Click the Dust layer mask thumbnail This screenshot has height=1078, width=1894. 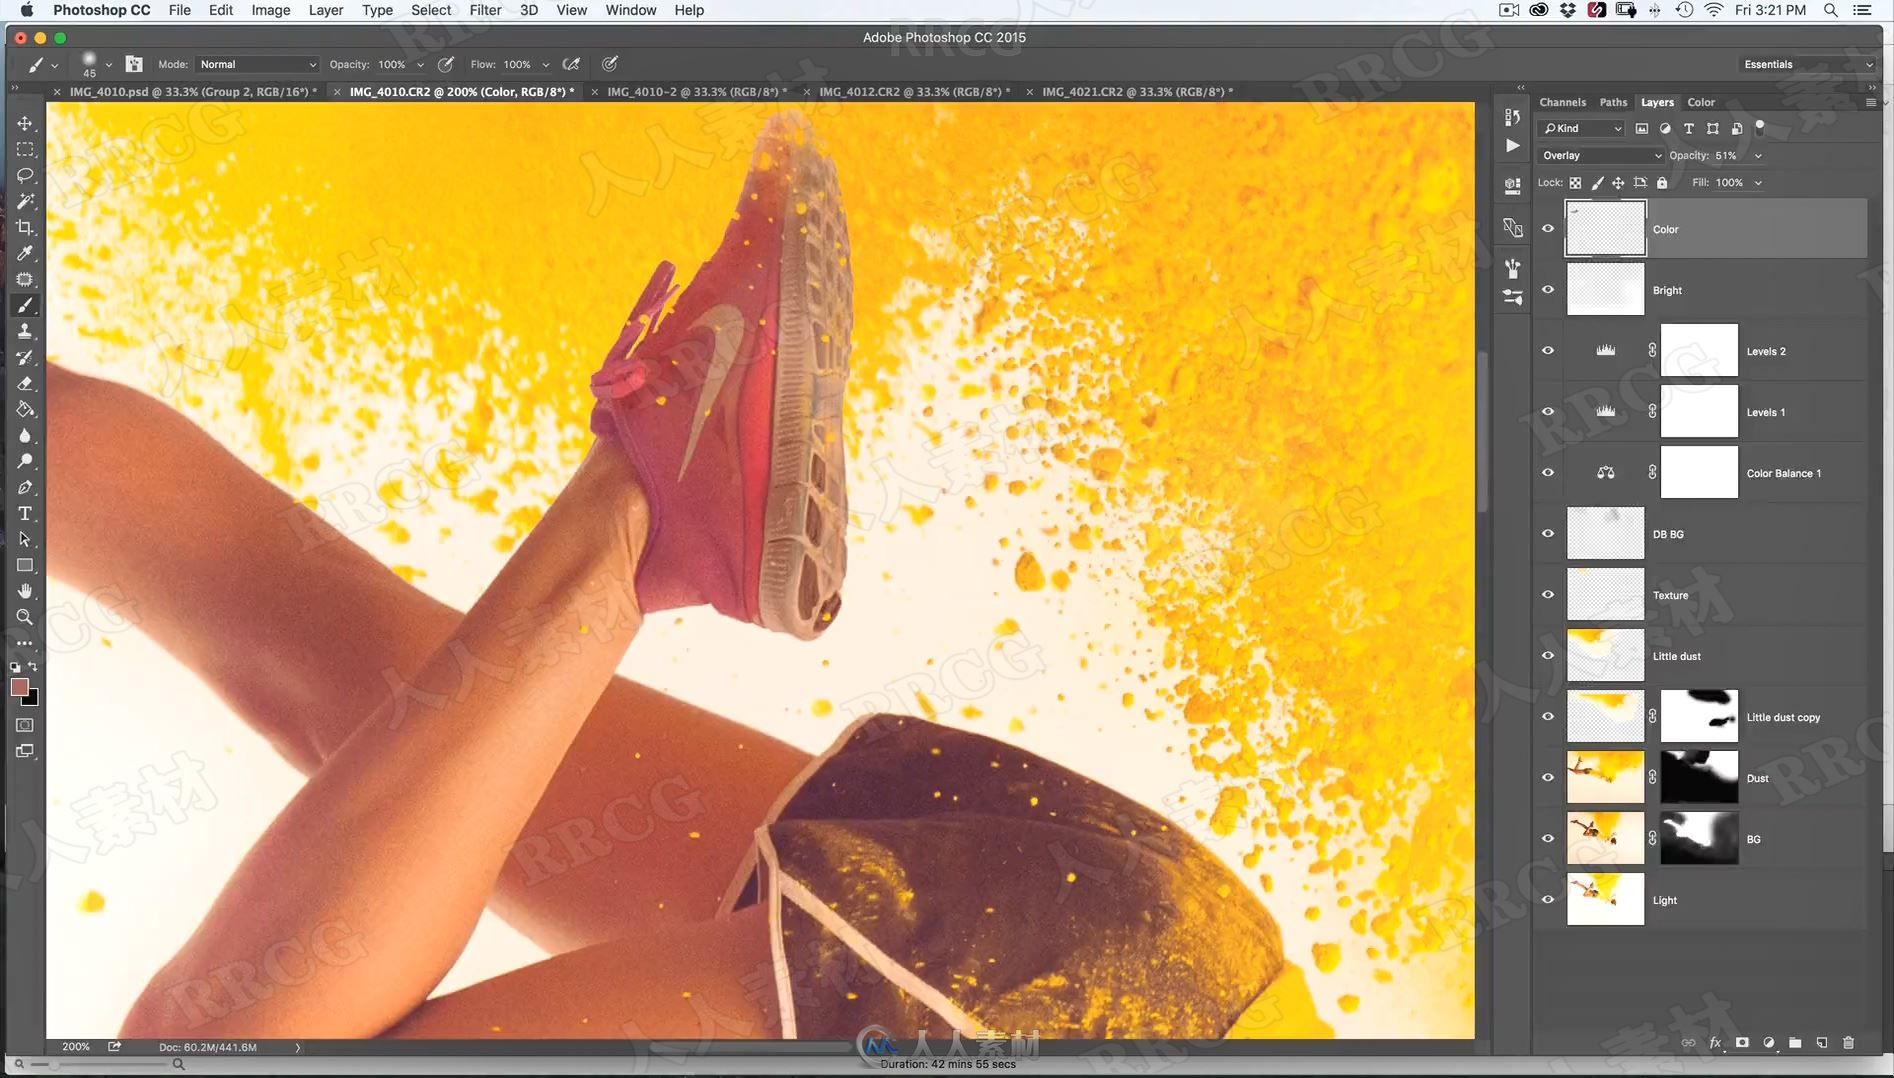tap(1699, 778)
